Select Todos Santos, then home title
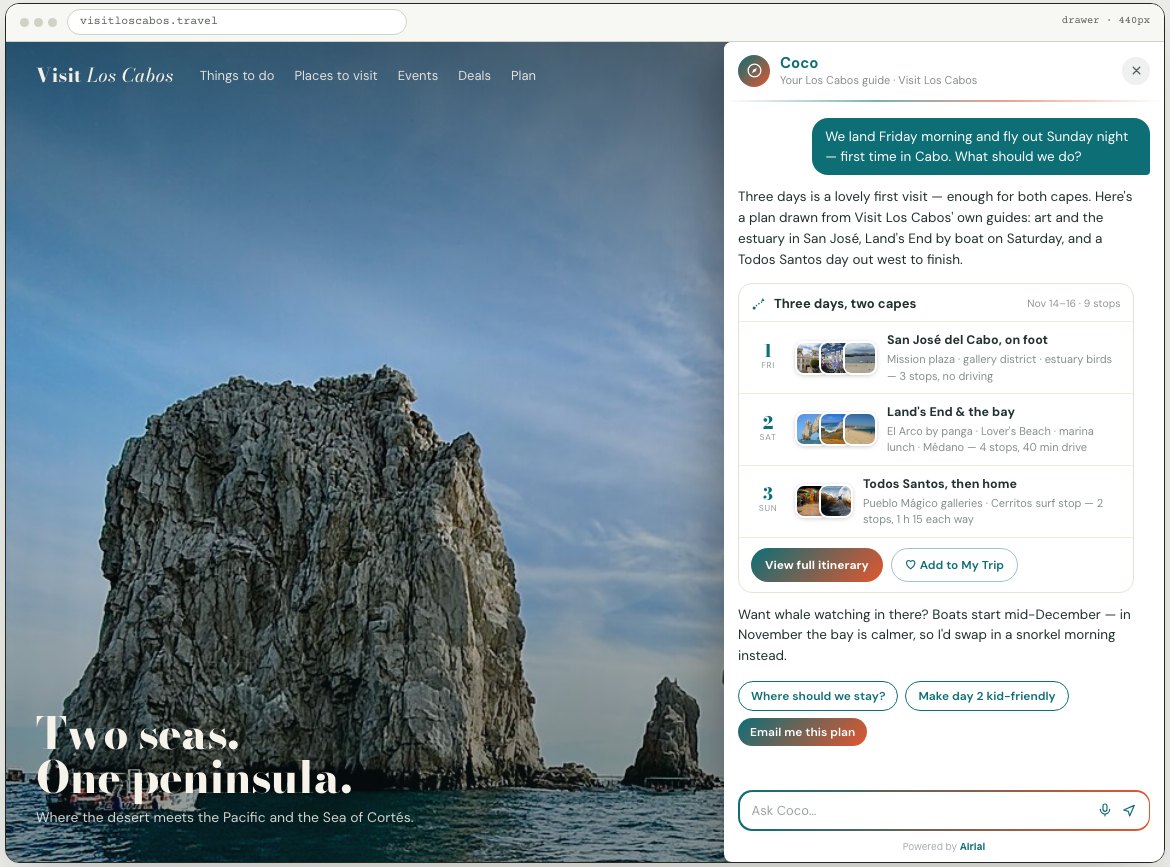 [939, 483]
